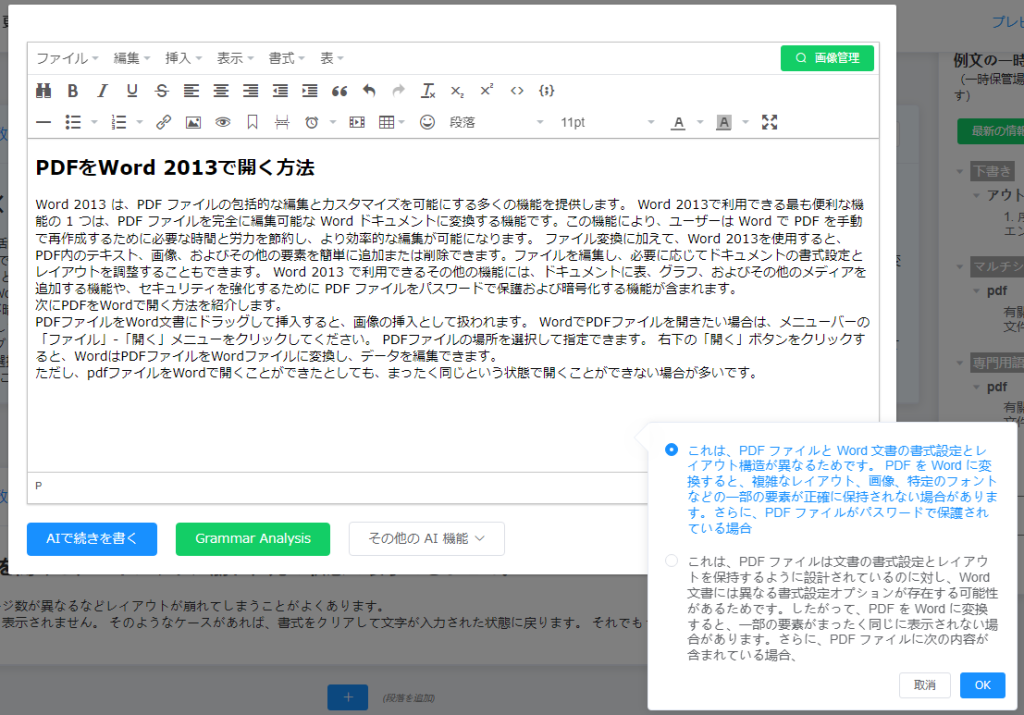Screen dimensions: 1024x715
Task: Clear formatting of selection
Action: 428,91
